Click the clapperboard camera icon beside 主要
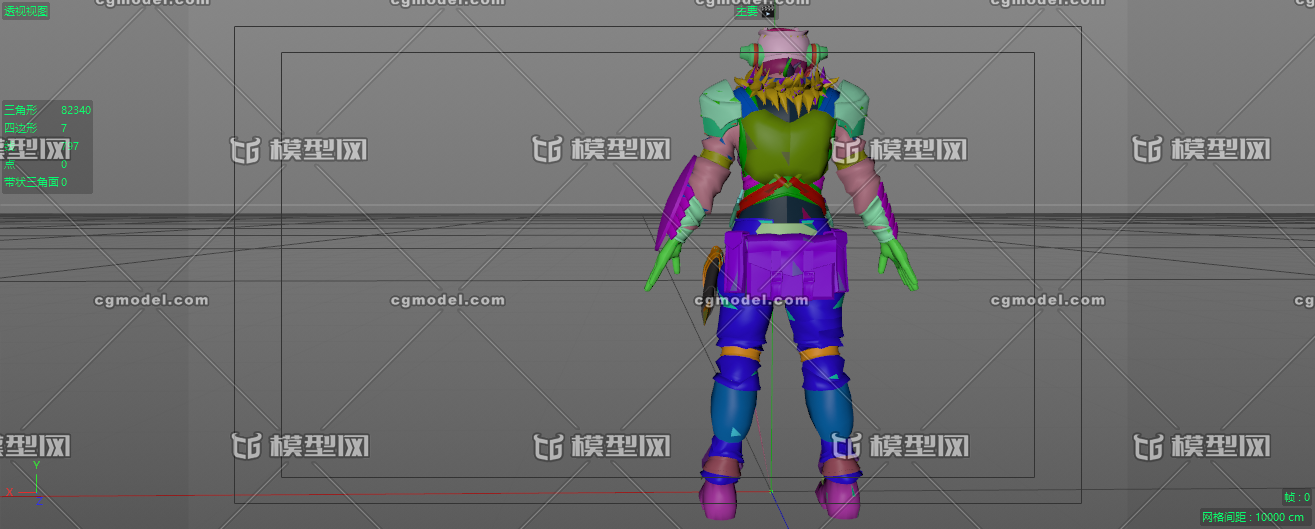 [x=768, y=12]
